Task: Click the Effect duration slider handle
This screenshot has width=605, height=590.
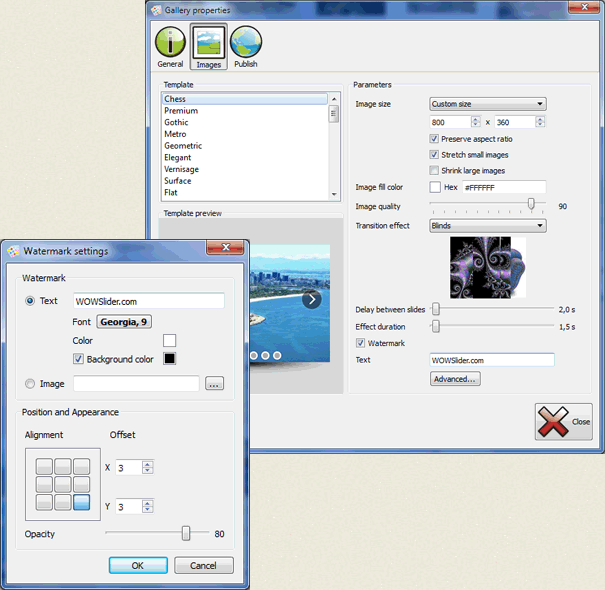Action: click(x=436, y=326)
